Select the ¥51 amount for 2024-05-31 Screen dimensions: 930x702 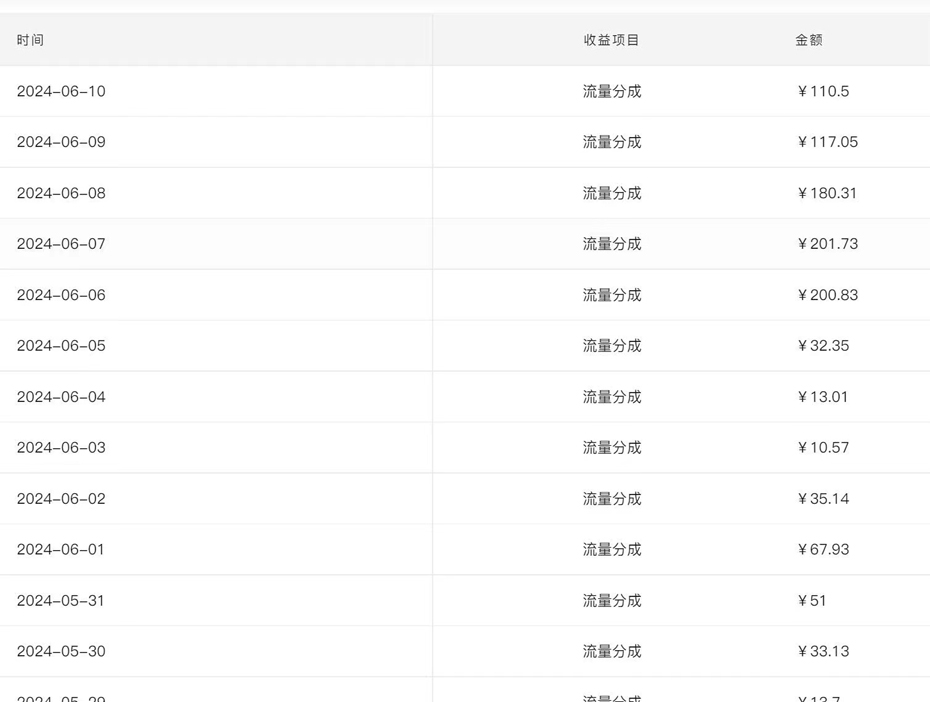tap(812, 600)
